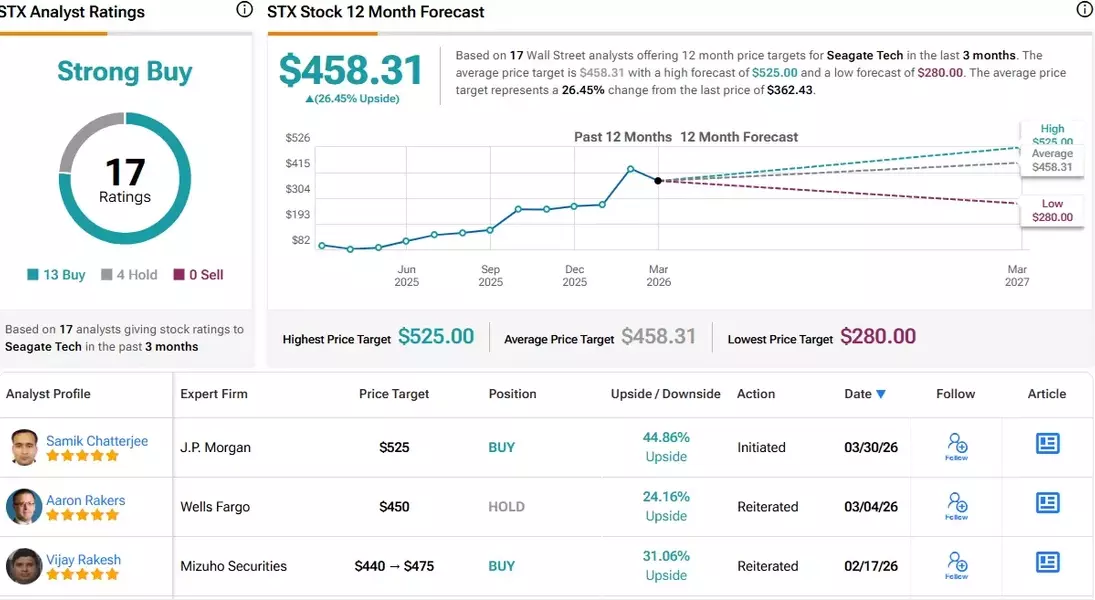Click the 13 Buy legend swatch
The image size is (1095, 600).
click(x=33, y=275)
